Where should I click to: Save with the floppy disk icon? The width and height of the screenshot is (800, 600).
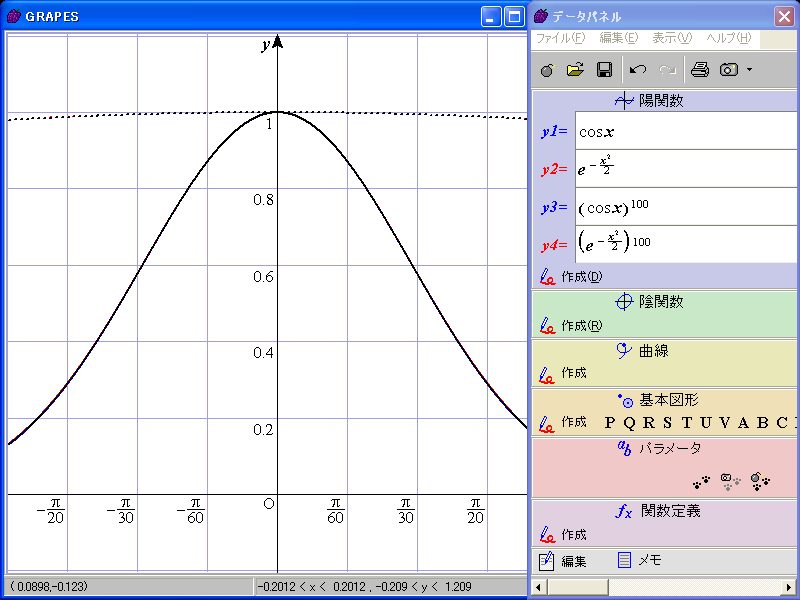click(x=604, y=70)
